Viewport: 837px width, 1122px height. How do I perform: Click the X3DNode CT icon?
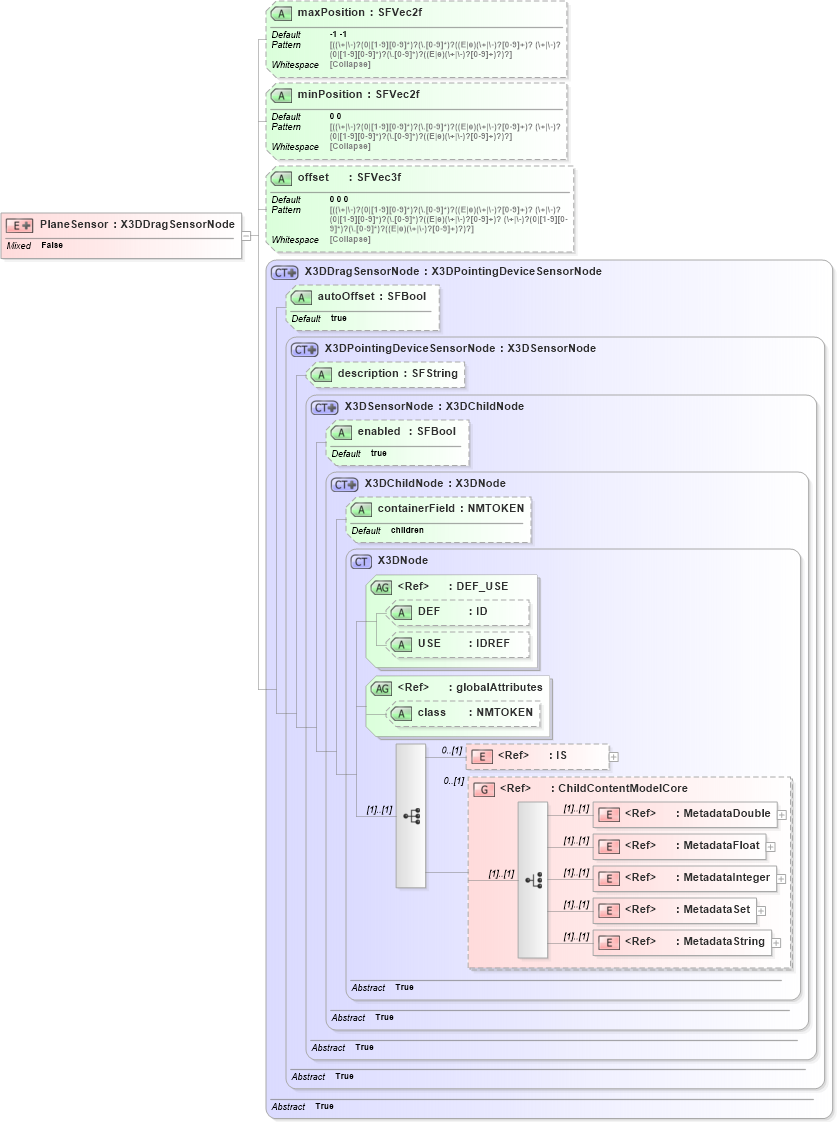[x=362, y=562]
